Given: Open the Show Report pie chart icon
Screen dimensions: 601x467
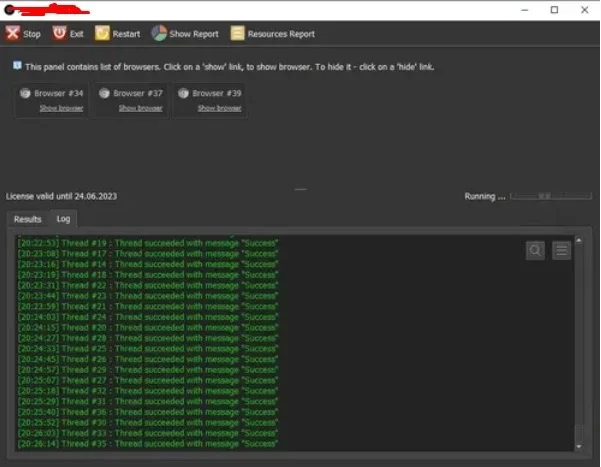Looking at the screenshot, I should [159, 33].
